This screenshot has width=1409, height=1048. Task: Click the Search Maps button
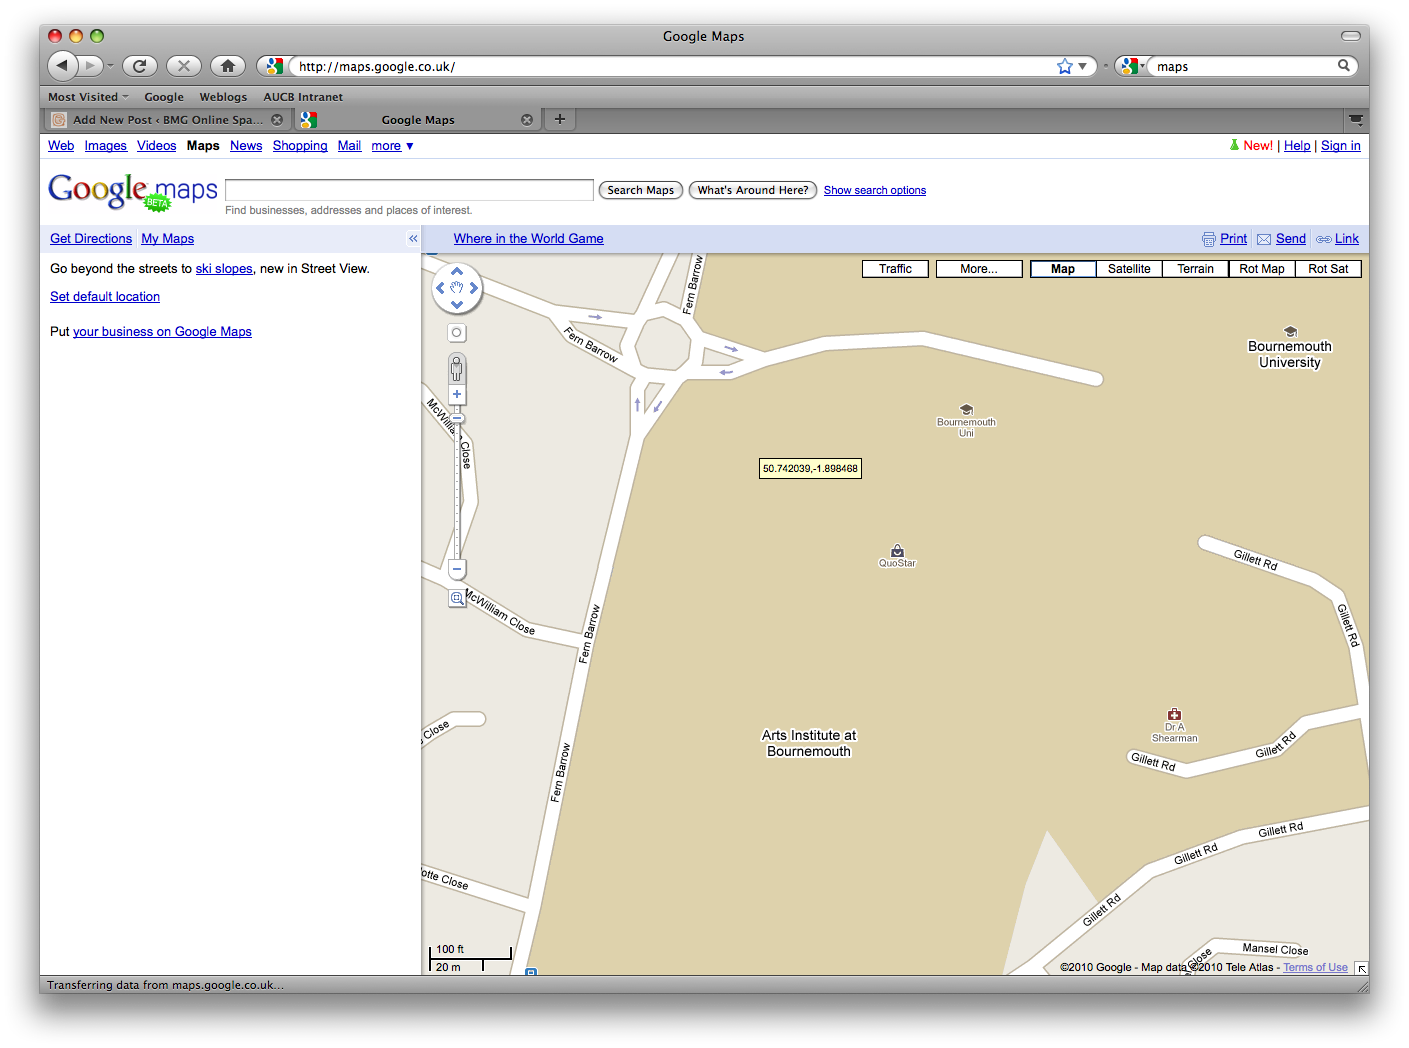point(641,190)
